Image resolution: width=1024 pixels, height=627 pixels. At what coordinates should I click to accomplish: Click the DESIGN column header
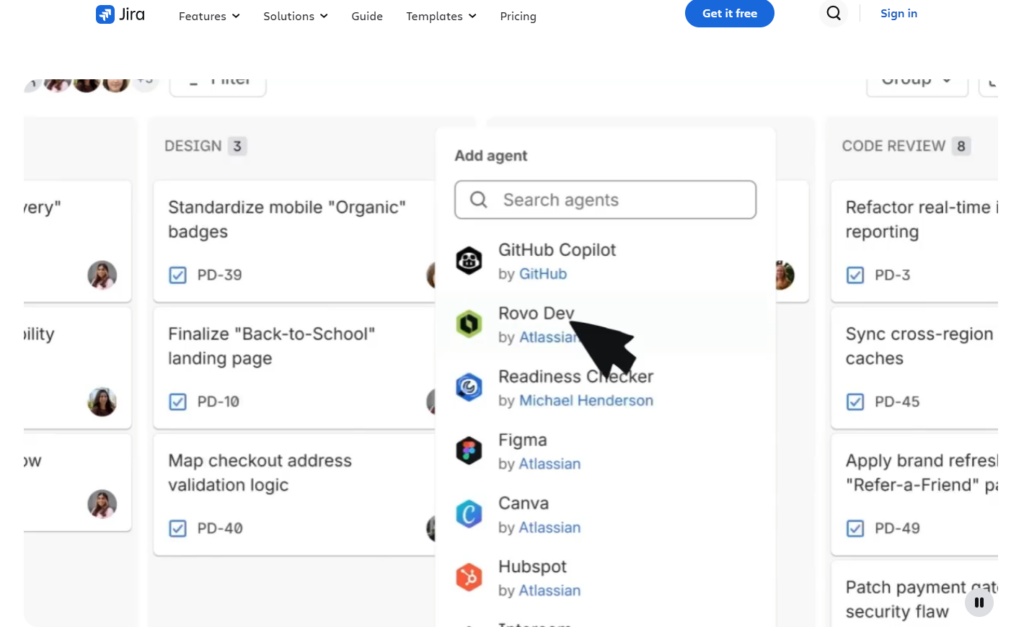(x=193, y=146)
